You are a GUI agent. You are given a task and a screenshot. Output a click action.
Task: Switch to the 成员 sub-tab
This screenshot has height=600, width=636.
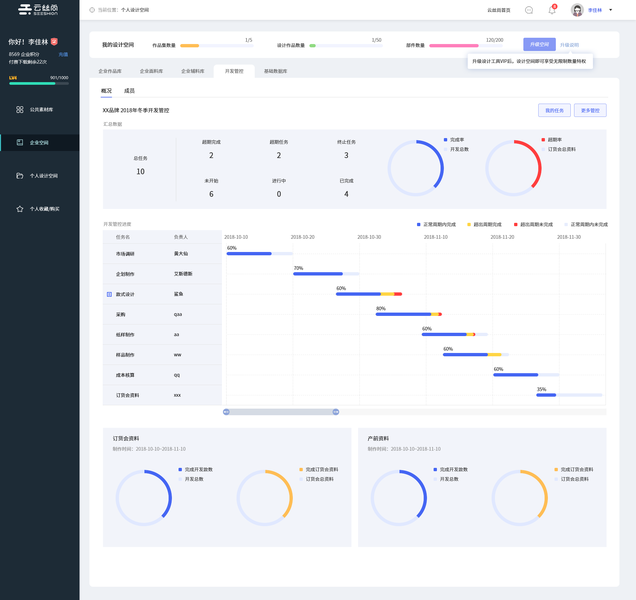[x=129, y=91]
